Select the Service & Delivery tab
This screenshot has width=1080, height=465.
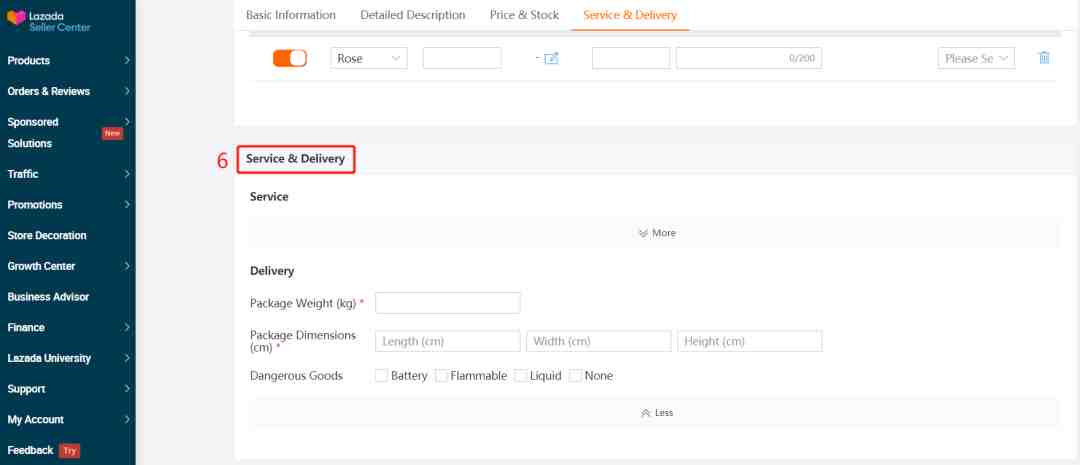pyautogui.click(x=630, y=15)
